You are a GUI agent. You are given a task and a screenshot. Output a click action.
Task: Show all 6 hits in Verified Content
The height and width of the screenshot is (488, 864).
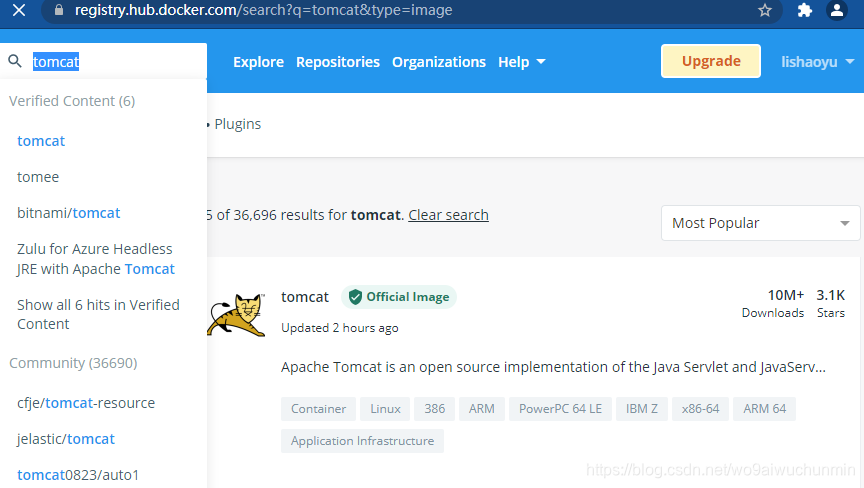(x=99, y=314)
